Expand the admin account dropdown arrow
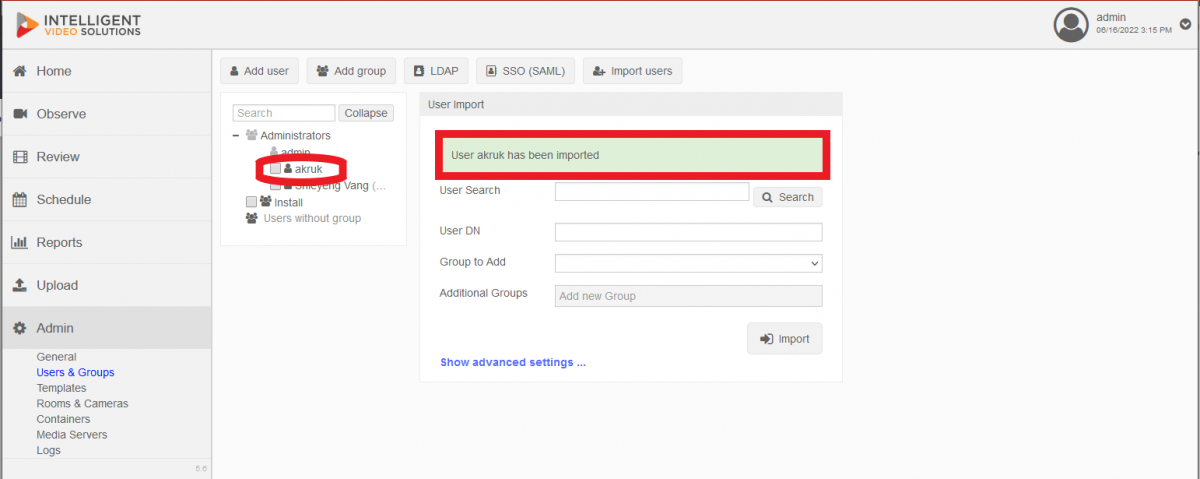Image resolution: width=1200 pixels, height=479 pixels. click(1186, 25)
